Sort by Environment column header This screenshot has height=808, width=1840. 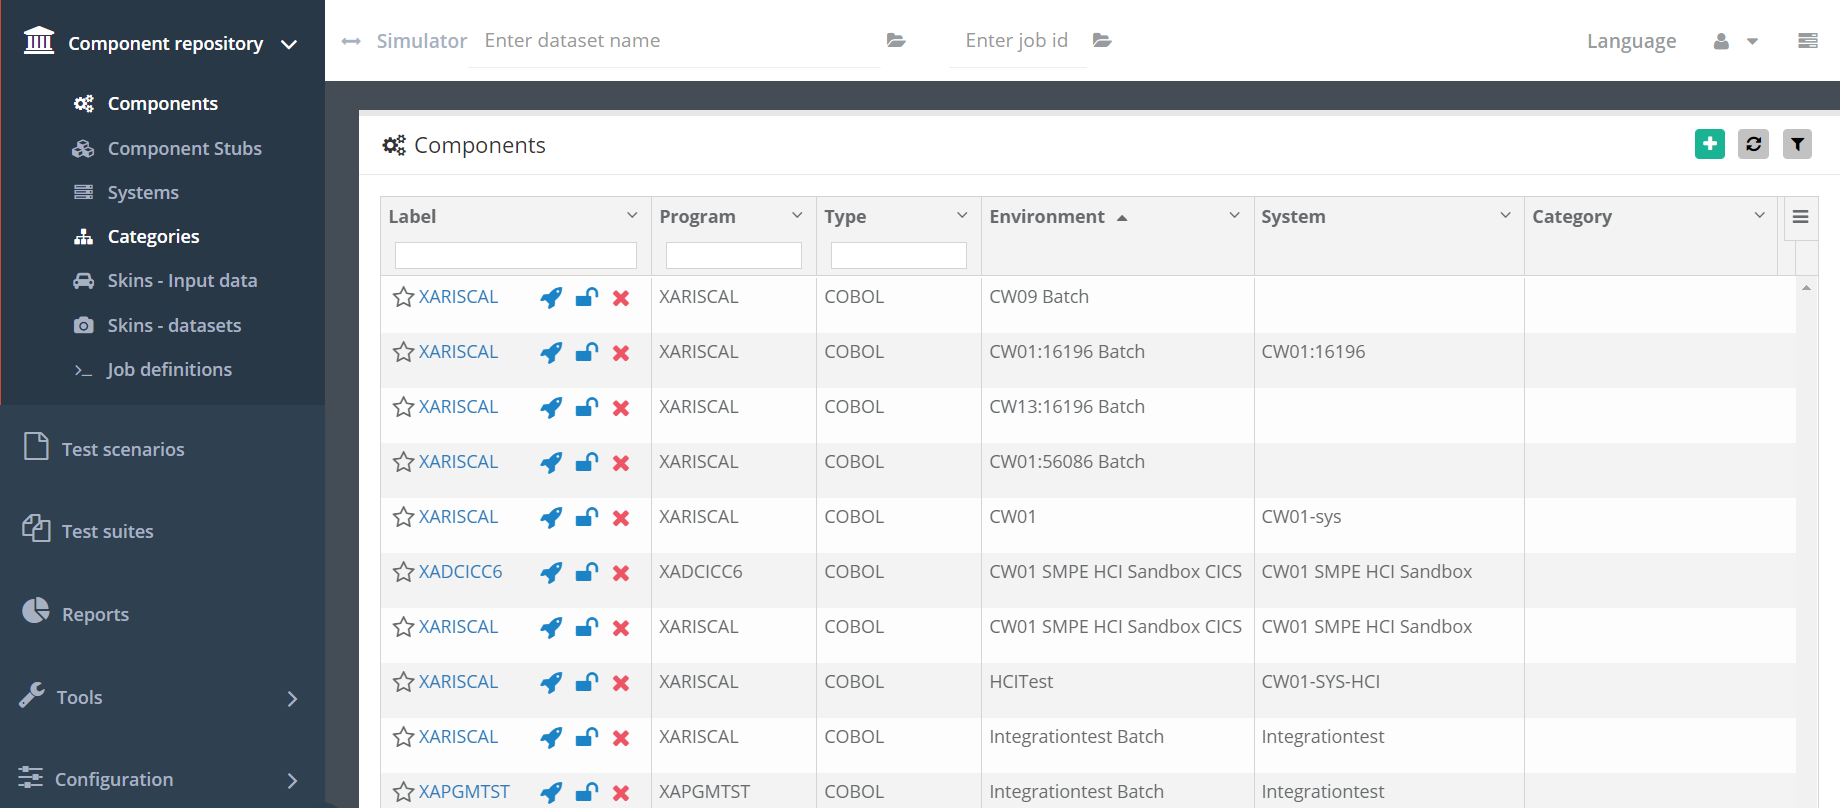(1047, 216)
